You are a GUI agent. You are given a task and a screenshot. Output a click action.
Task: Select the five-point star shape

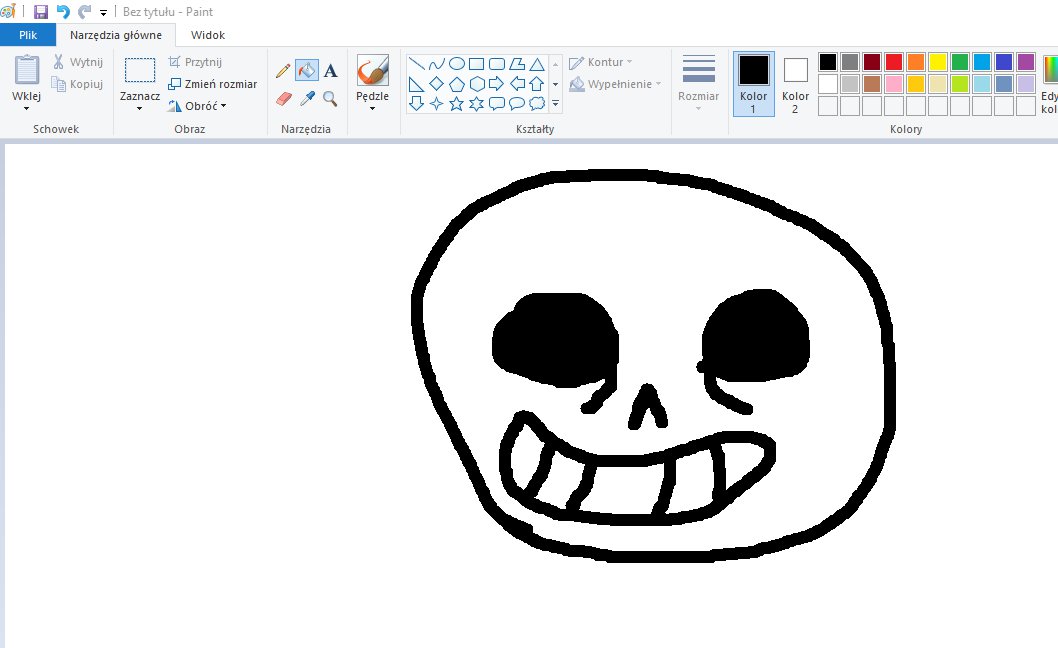click(x=457, y=103)
